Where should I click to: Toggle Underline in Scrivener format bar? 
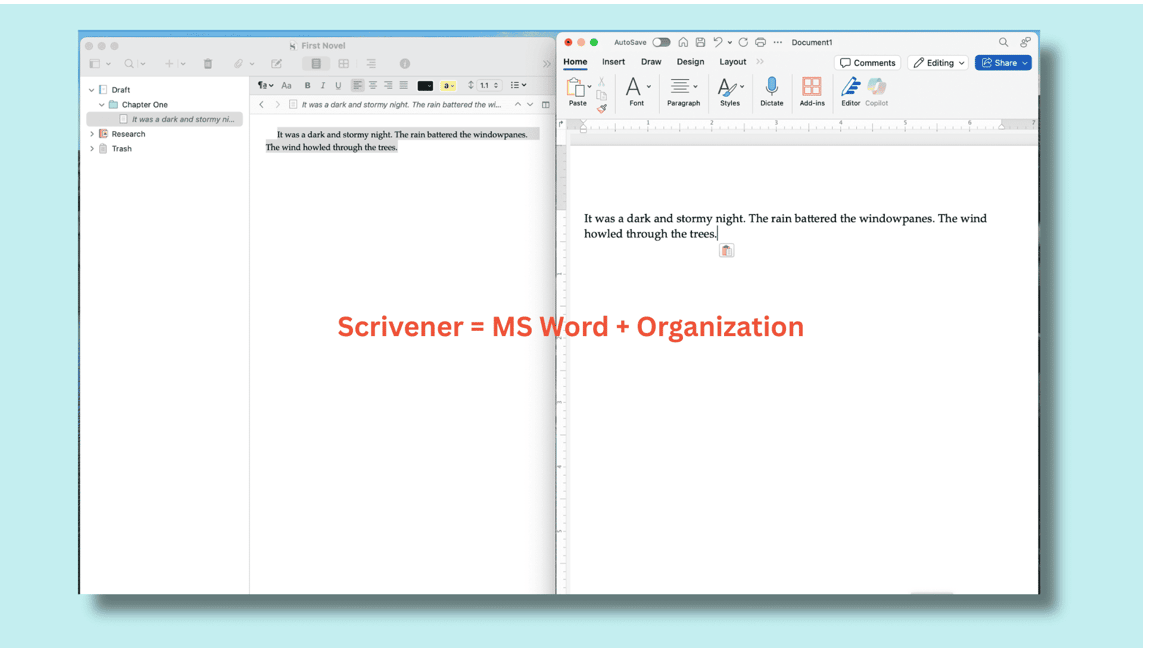click(338, 86)
